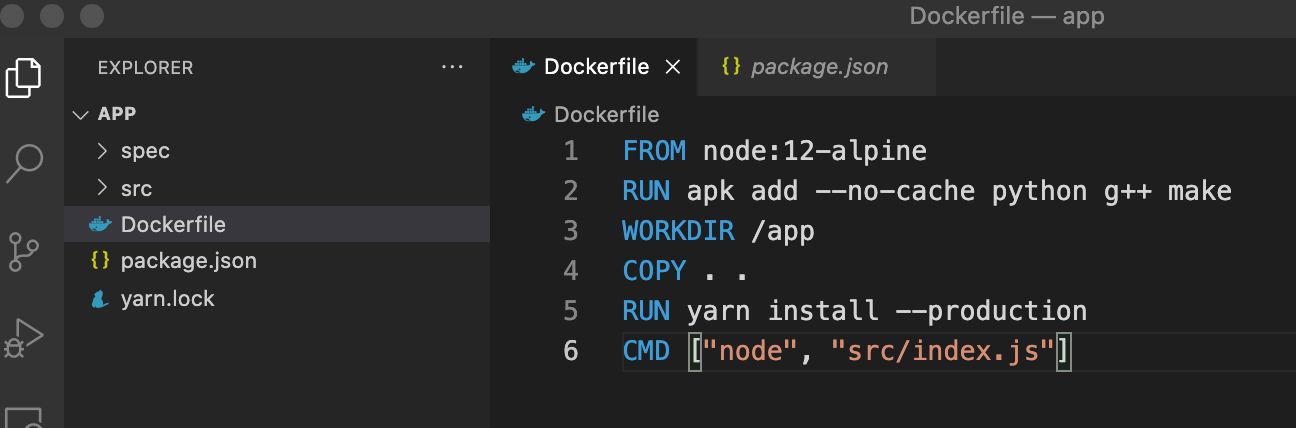Open yarn.lock from the Explorer tree
1296x428 pixels.
(277, 298)
